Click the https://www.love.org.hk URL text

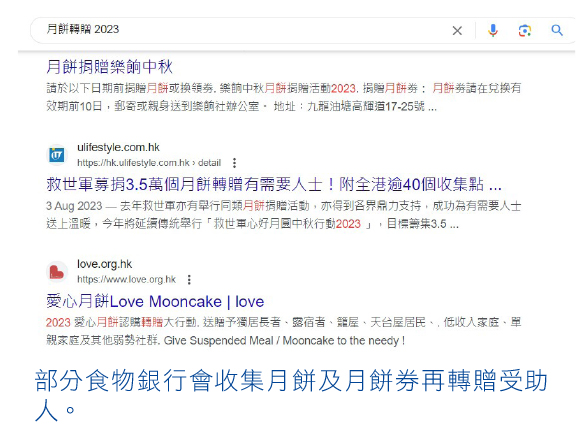[126, 280]
